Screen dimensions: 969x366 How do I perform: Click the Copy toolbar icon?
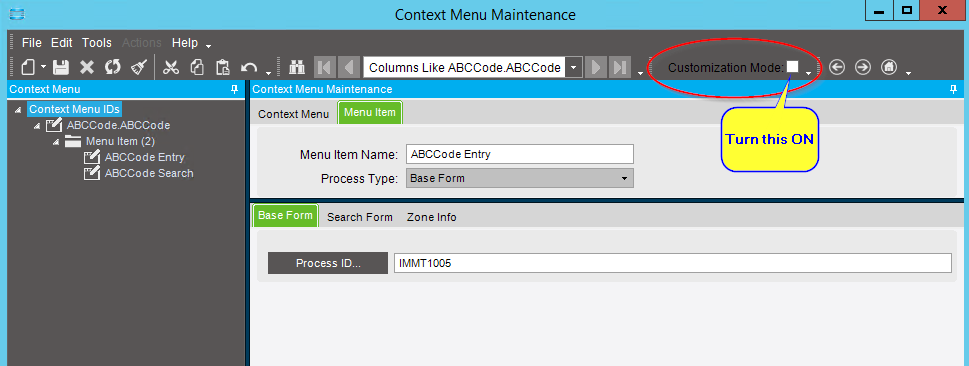pos(197,67)
